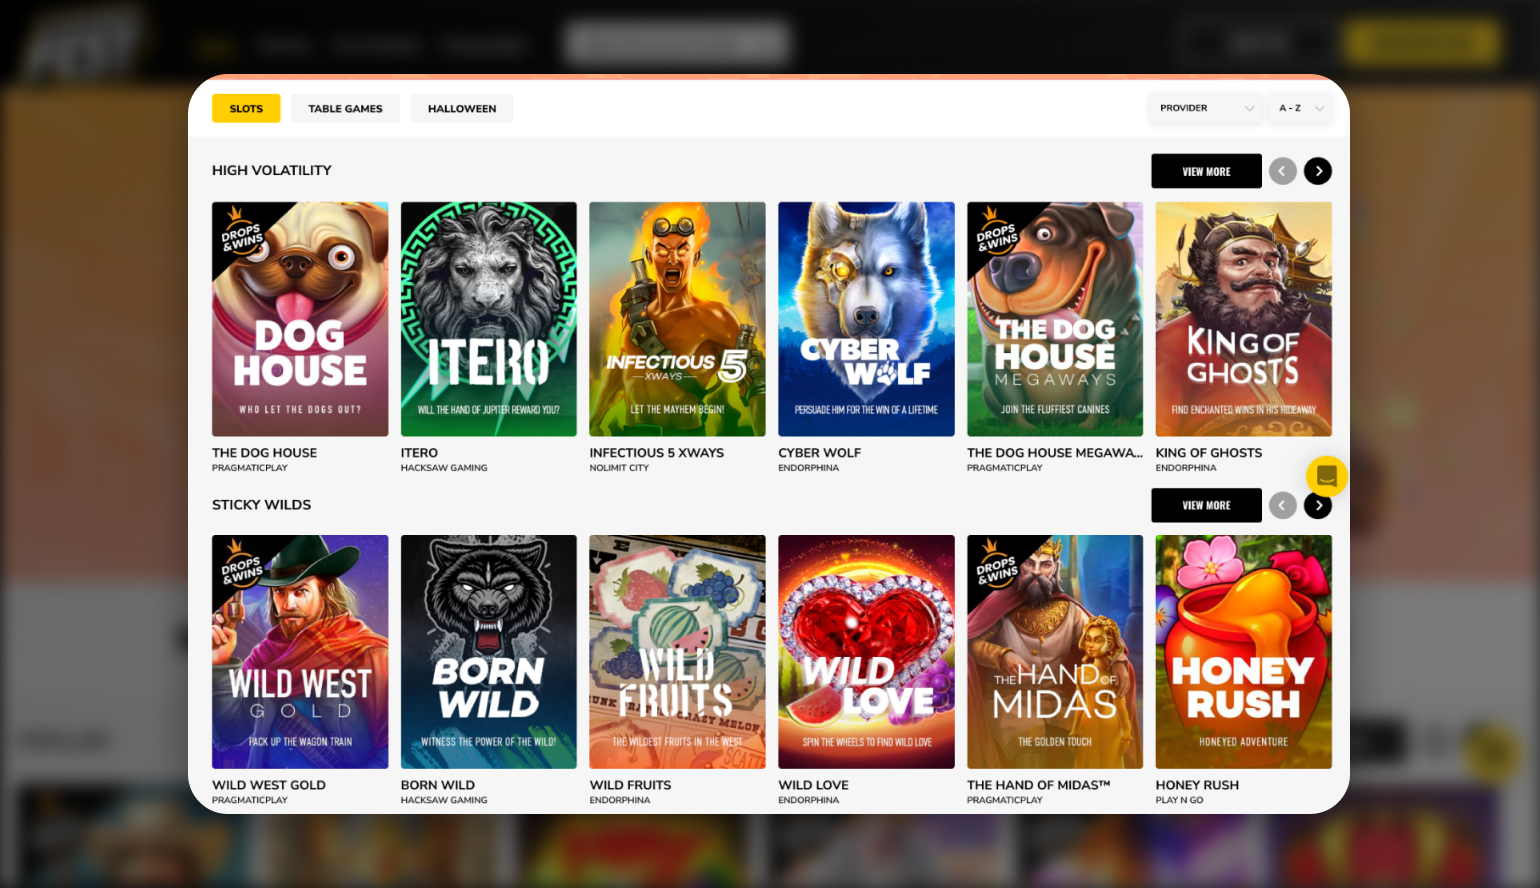This screenshot has width=1540, height=888.
Task: Open the A-Z sorting dropdown
Action: pyautogui.click(x=1300, y=108)
